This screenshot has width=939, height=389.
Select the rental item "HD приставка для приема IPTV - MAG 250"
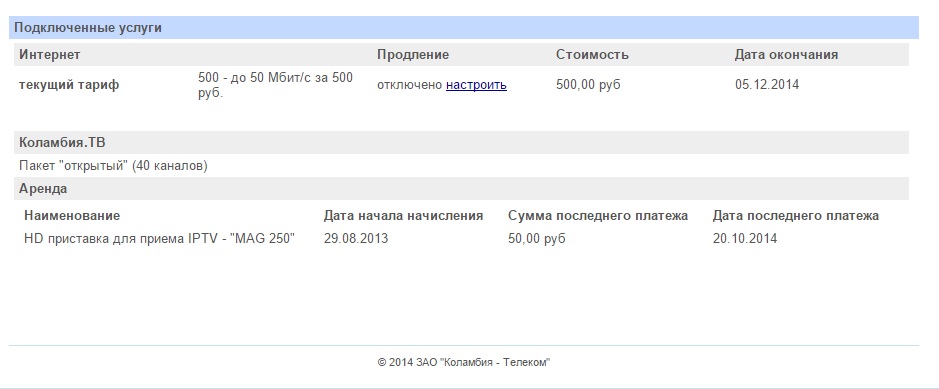159,239
